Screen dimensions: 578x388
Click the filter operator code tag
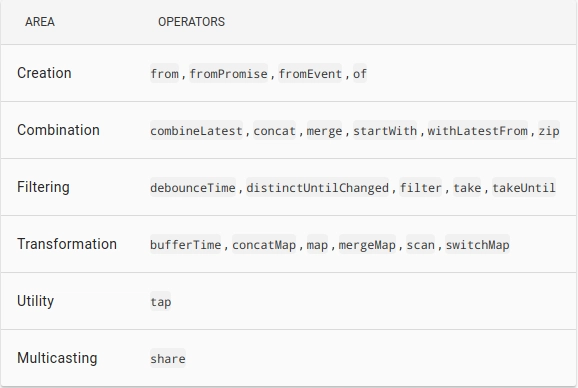pos(421,187)
